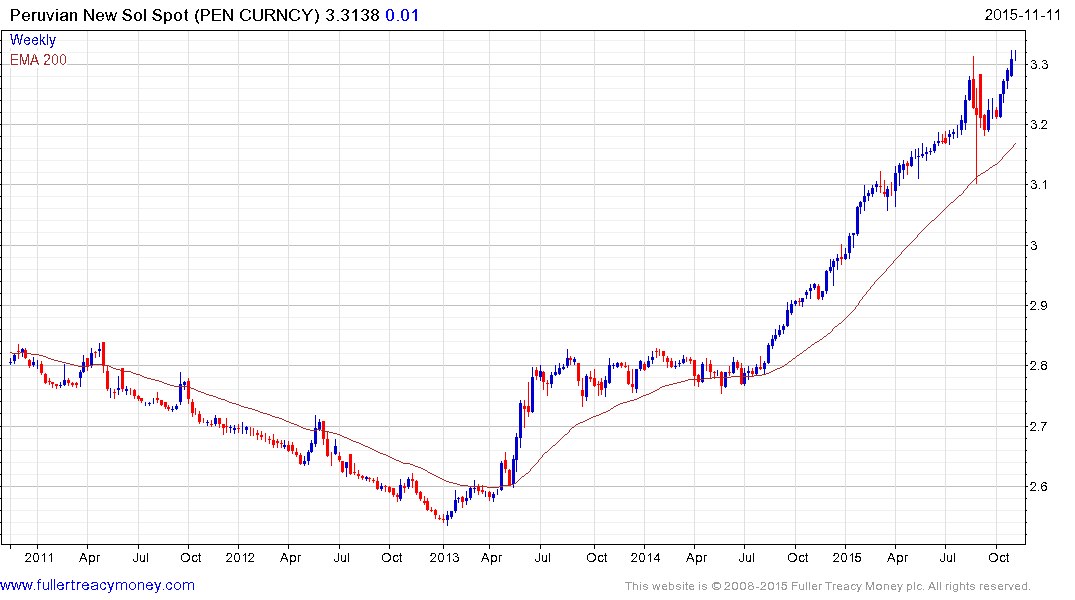Screen dimensions: 1075x600
Task: Click the 'EMA 200' legend label
Action: (x=38, y=60)
